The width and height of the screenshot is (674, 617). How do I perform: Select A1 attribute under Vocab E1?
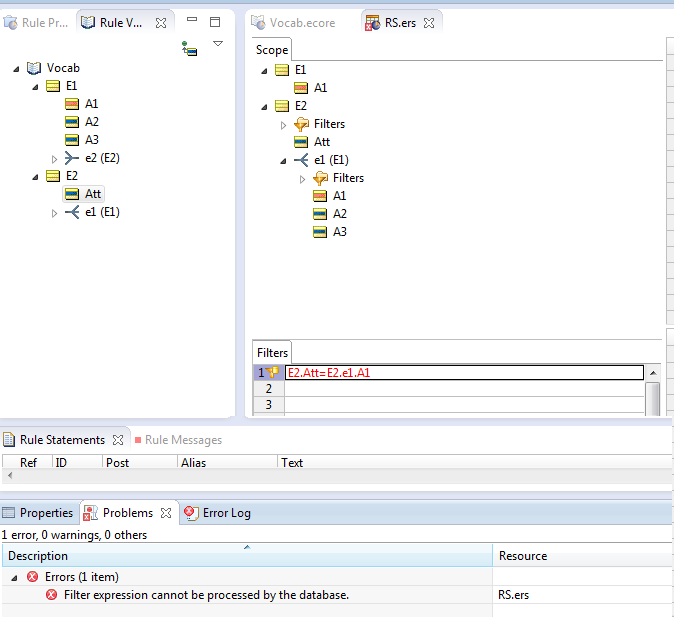(82, 104)
